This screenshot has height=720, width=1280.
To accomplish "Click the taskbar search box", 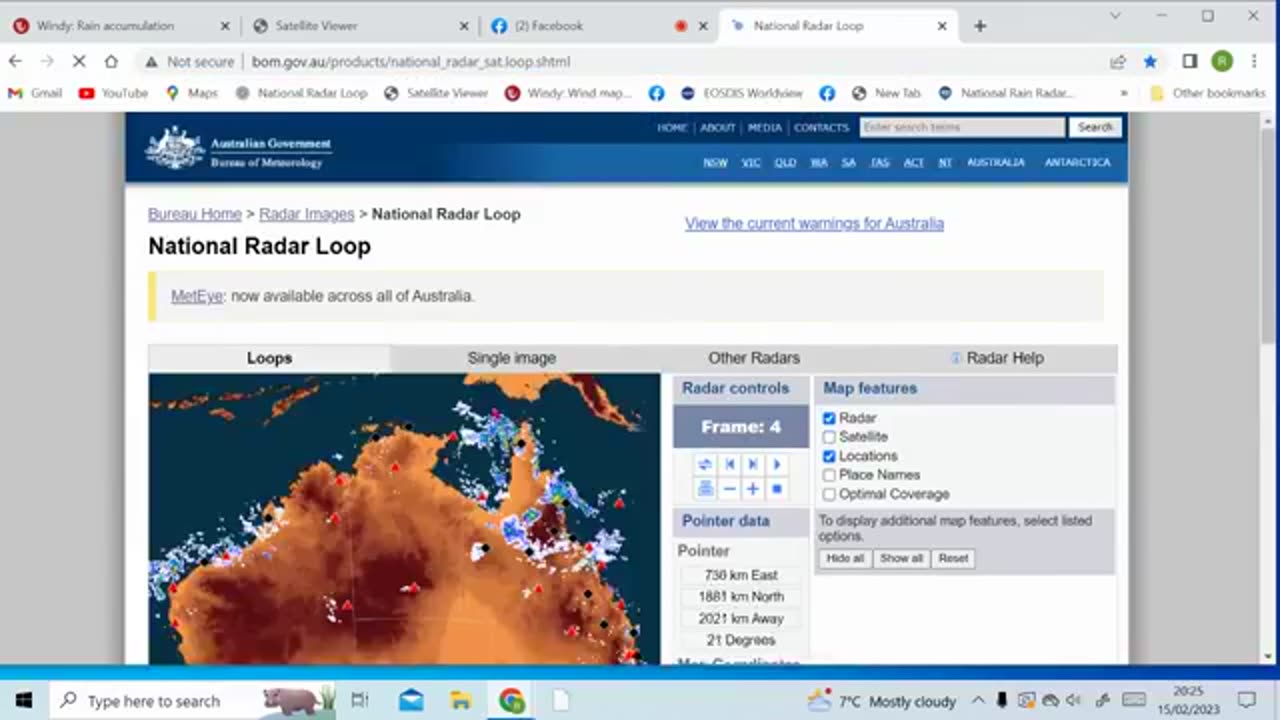I will 192,701.
